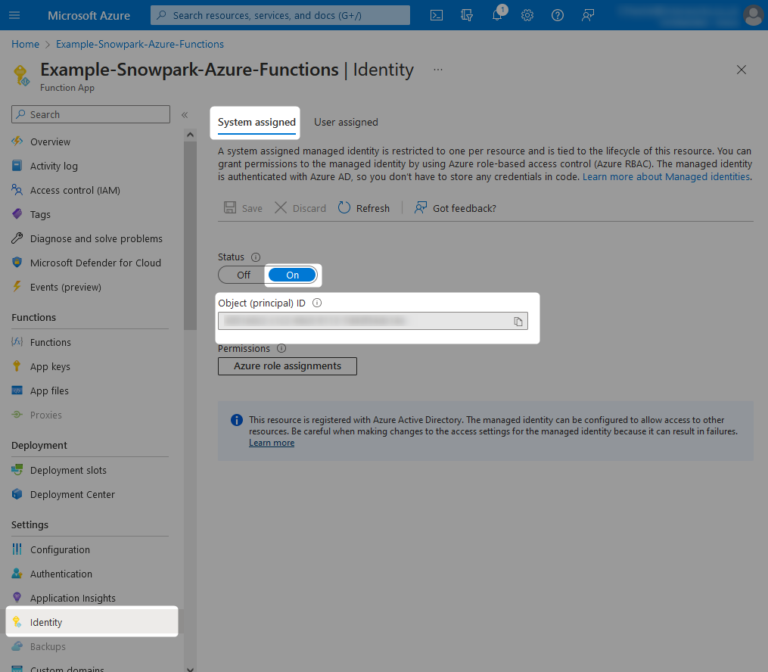Switch to the User assigned tab

(x=346, y=122)
